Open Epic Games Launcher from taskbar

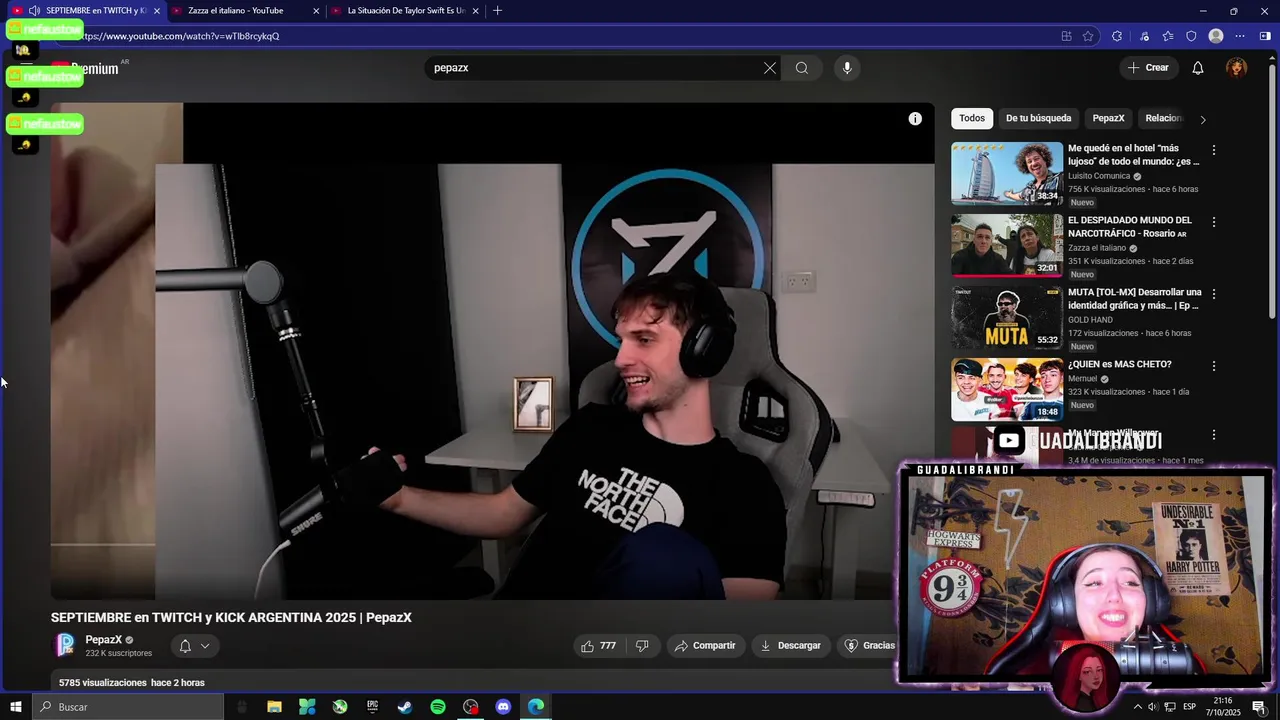pyautogui.click(x=372, y=707)
